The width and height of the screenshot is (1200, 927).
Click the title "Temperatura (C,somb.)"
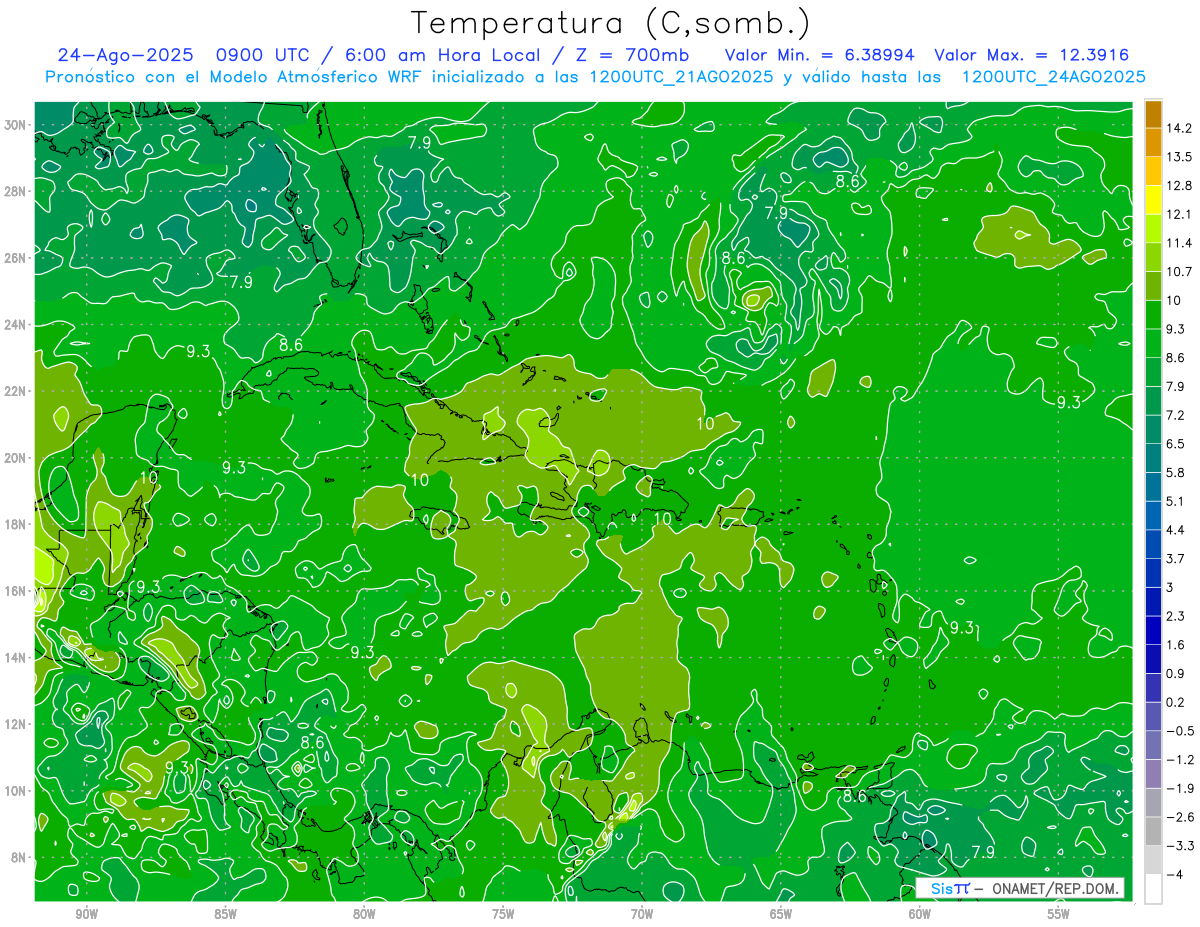coord(611,23)
